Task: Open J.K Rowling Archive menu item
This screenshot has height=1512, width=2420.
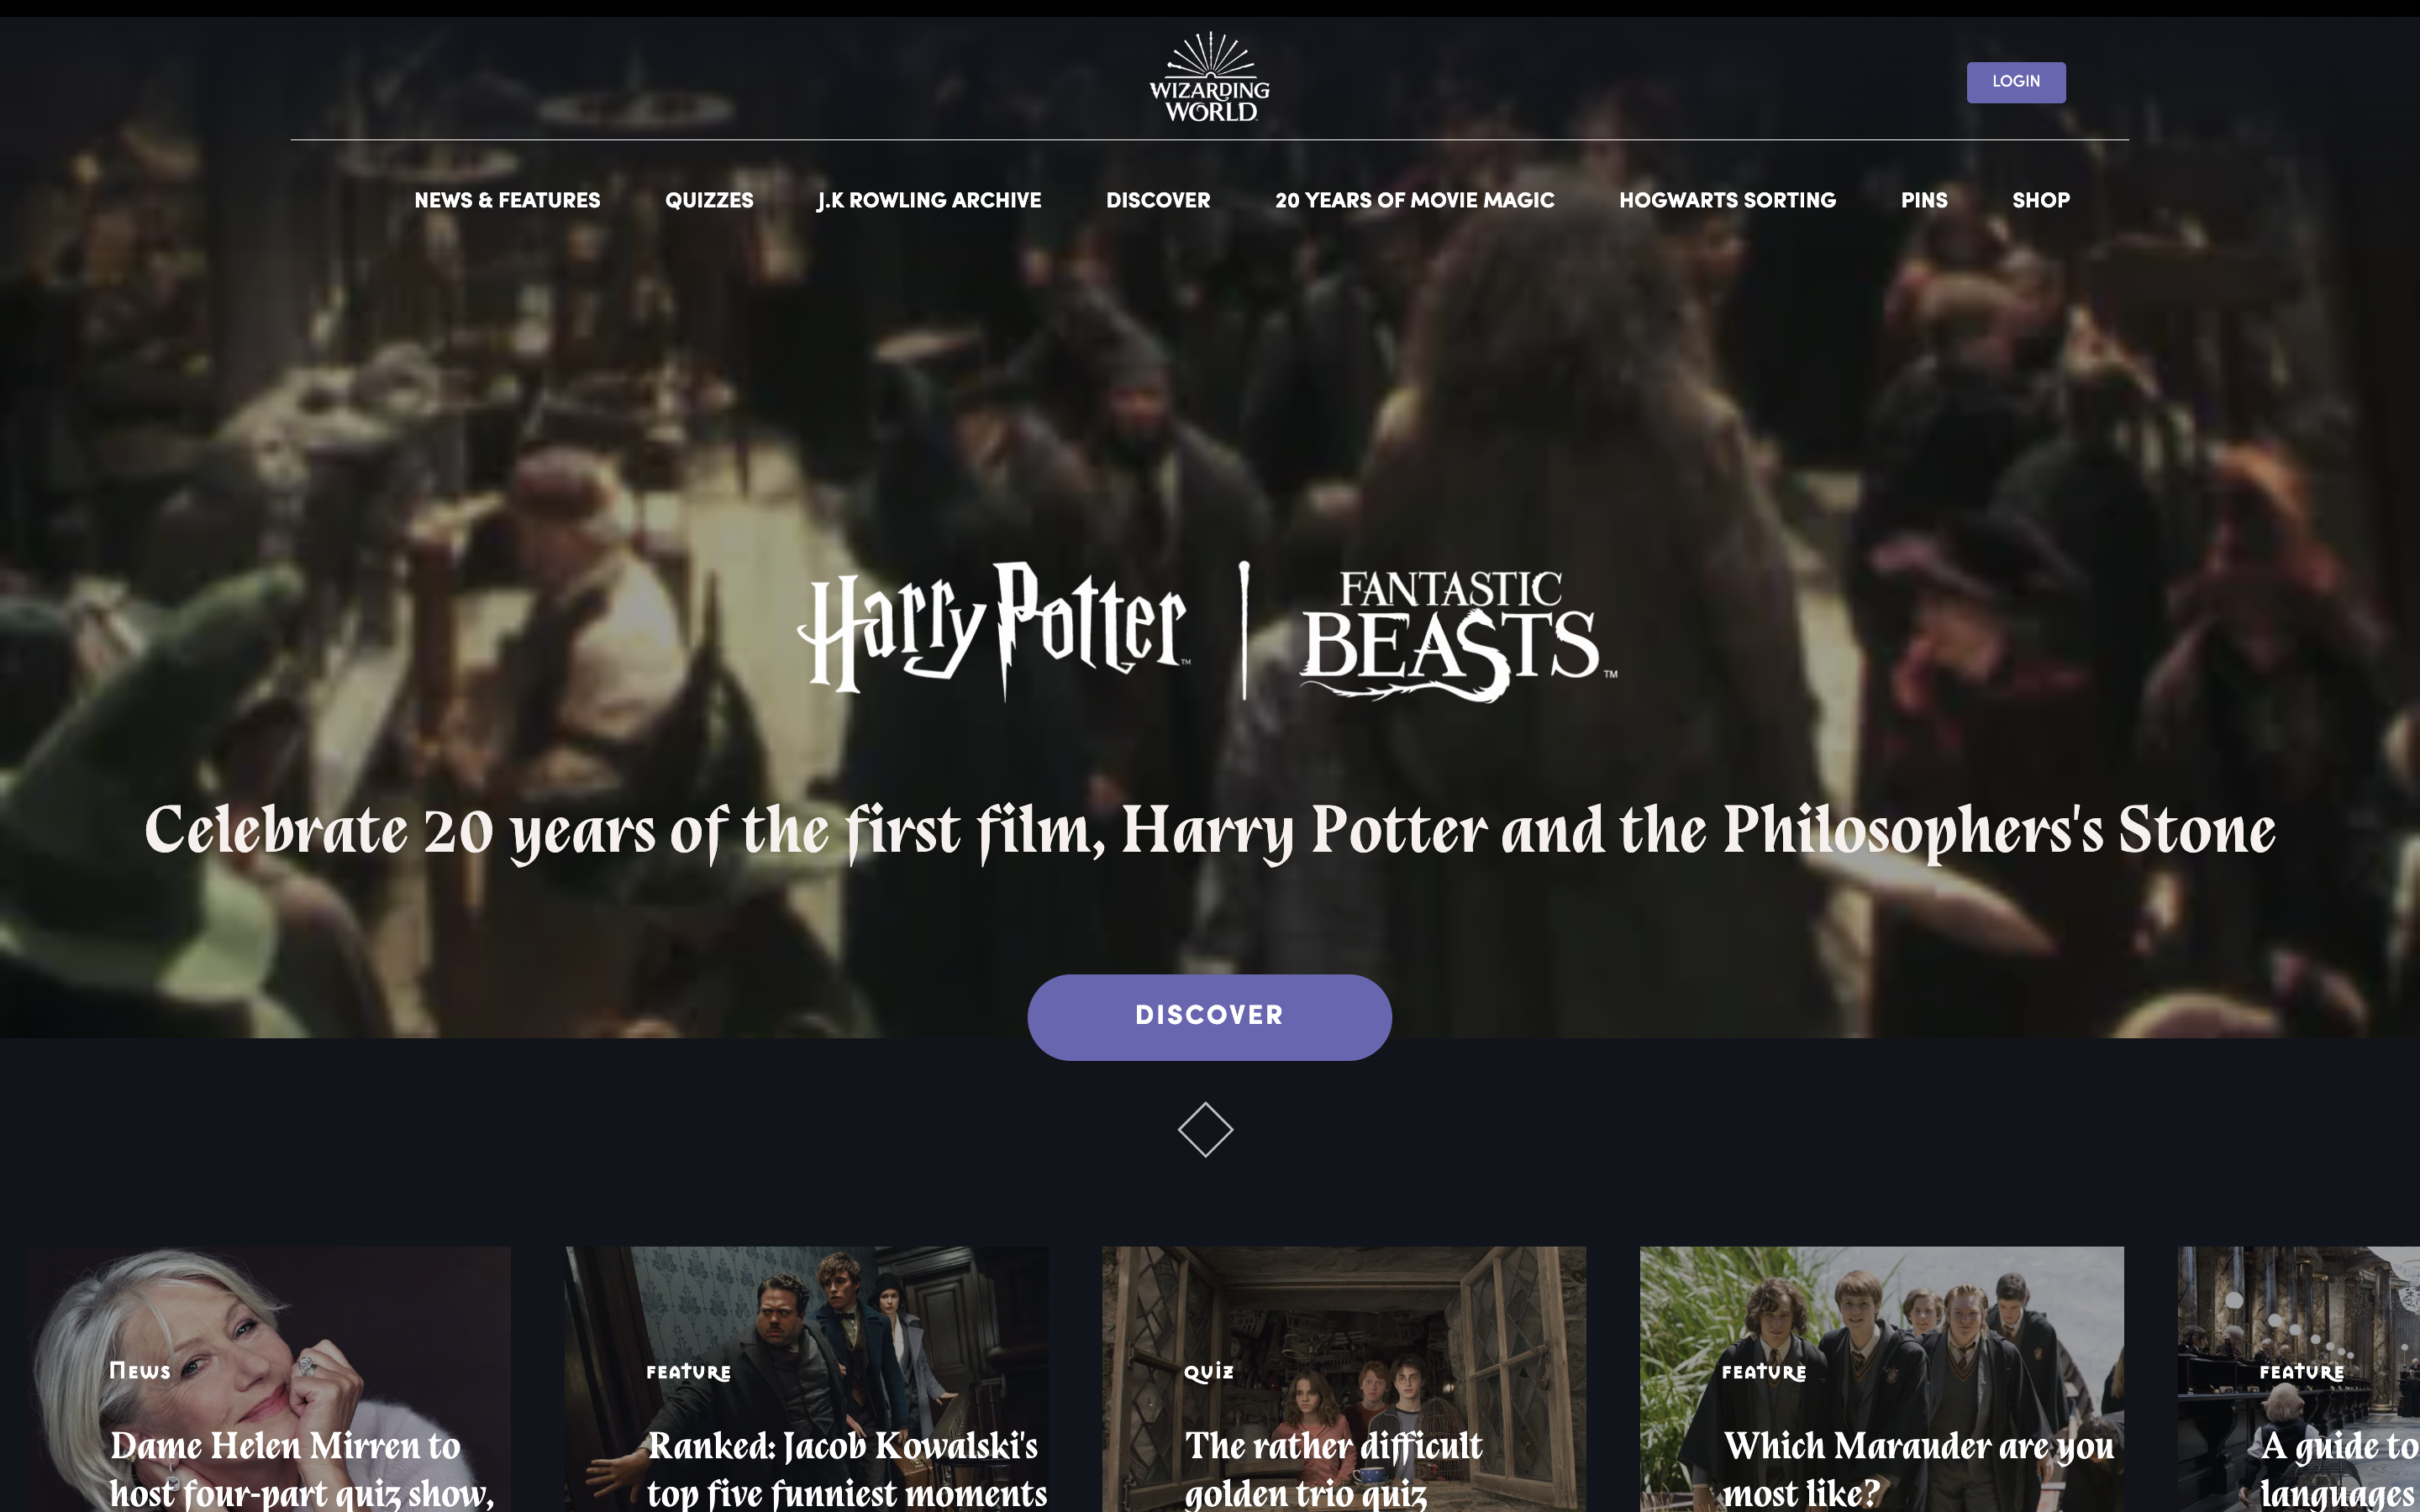Action: point(929,200)
